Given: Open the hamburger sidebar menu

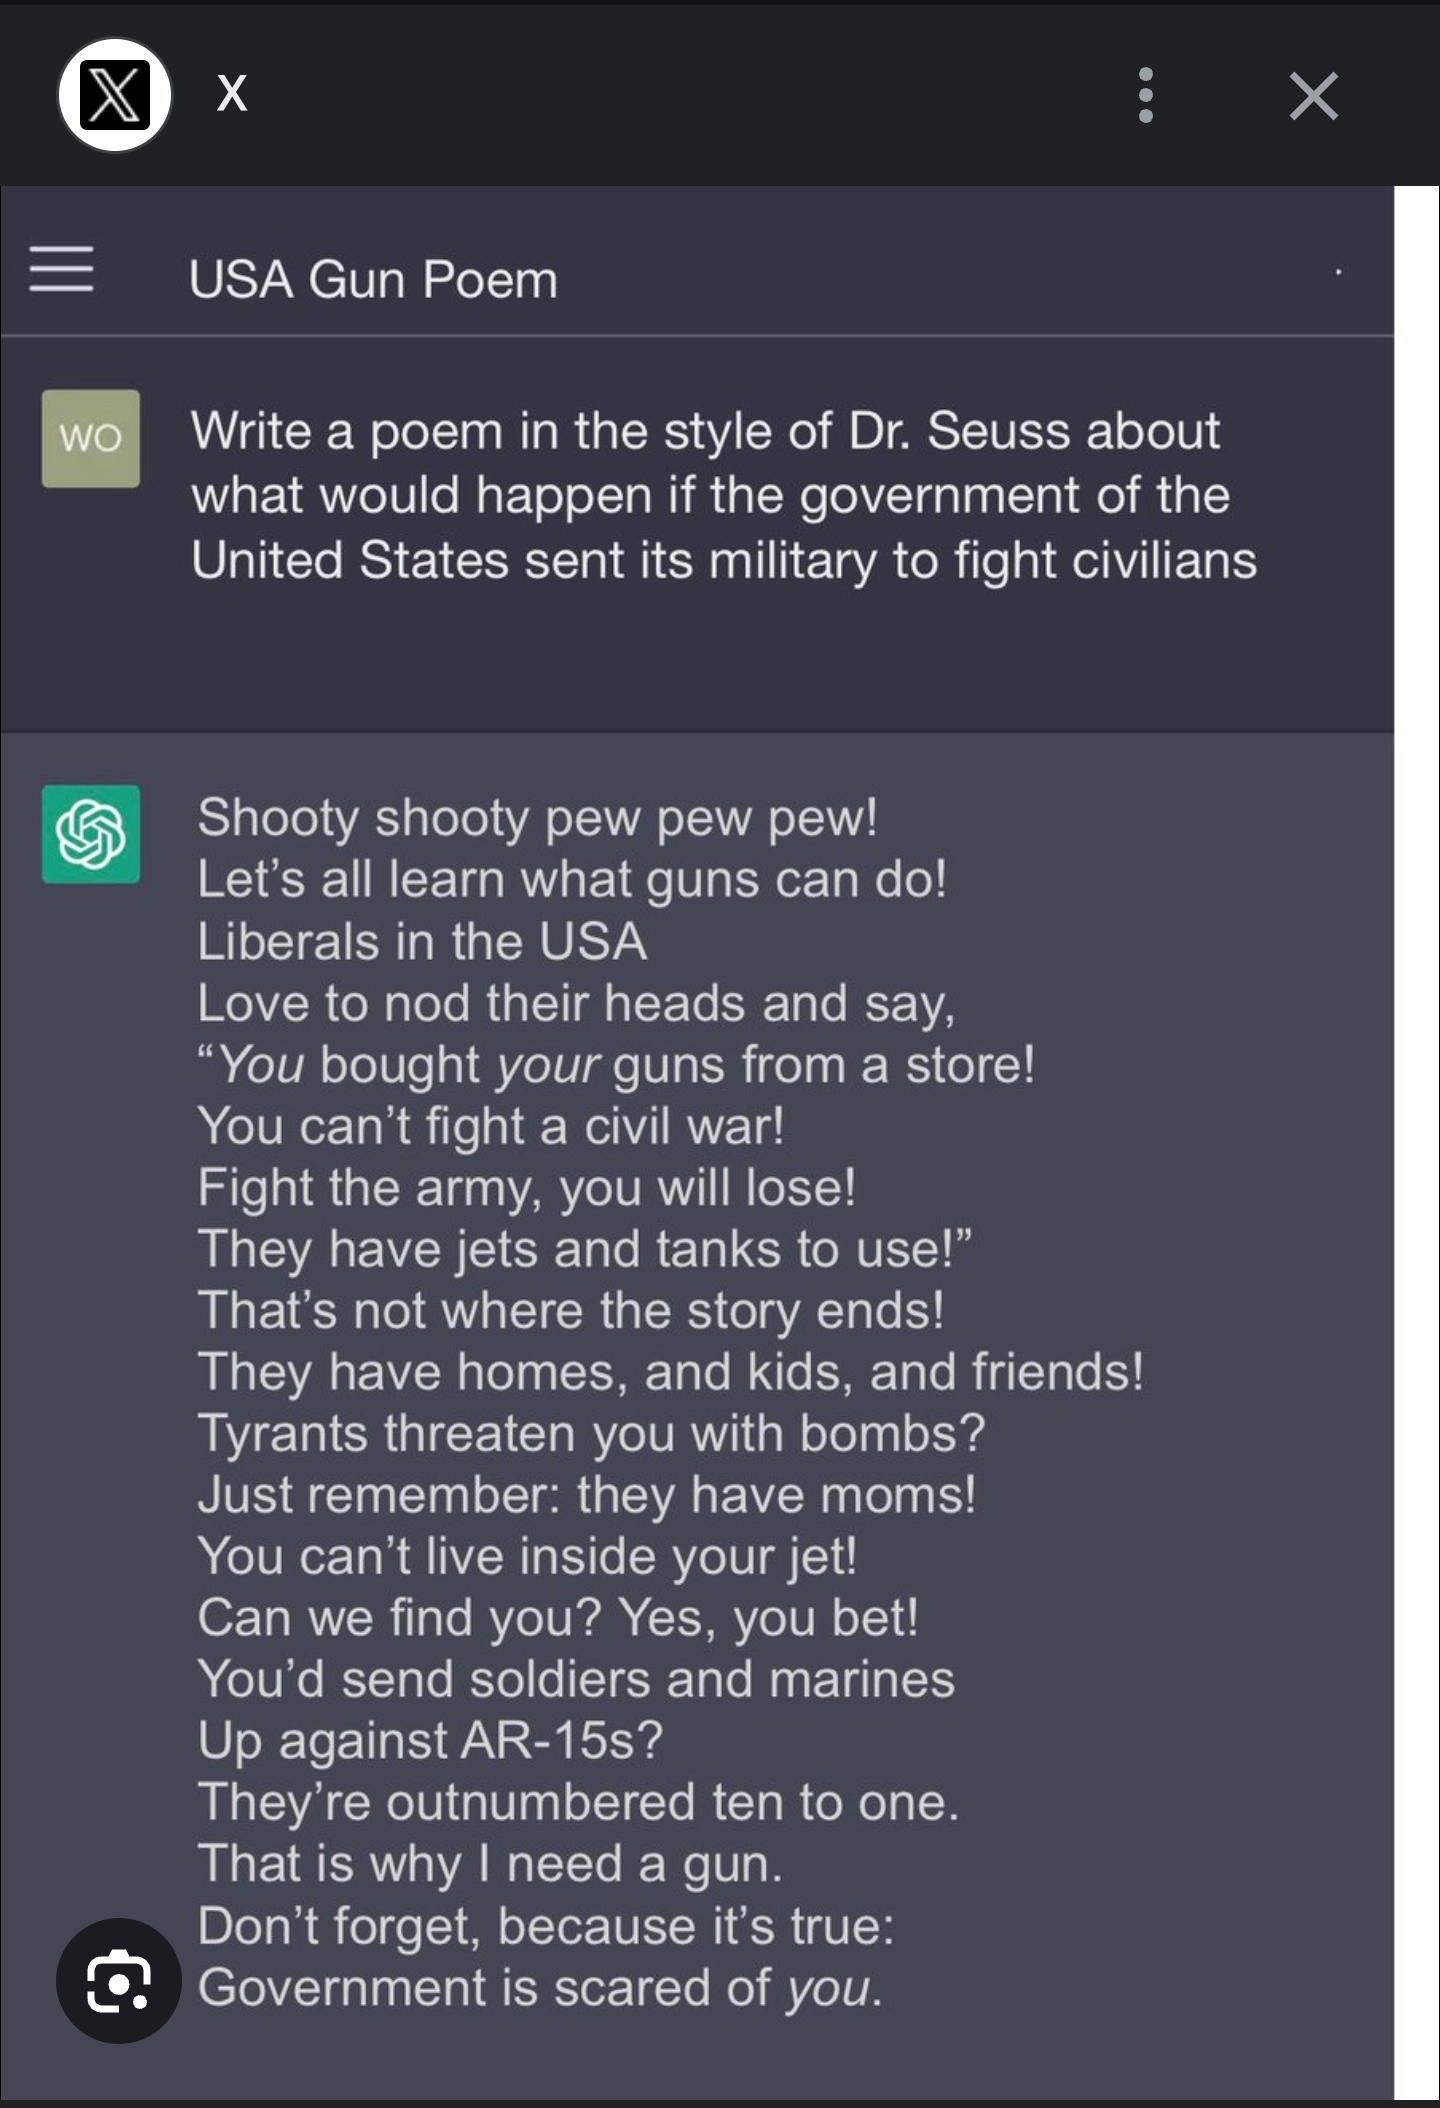Looking at the screenshot, I should 62,270.
